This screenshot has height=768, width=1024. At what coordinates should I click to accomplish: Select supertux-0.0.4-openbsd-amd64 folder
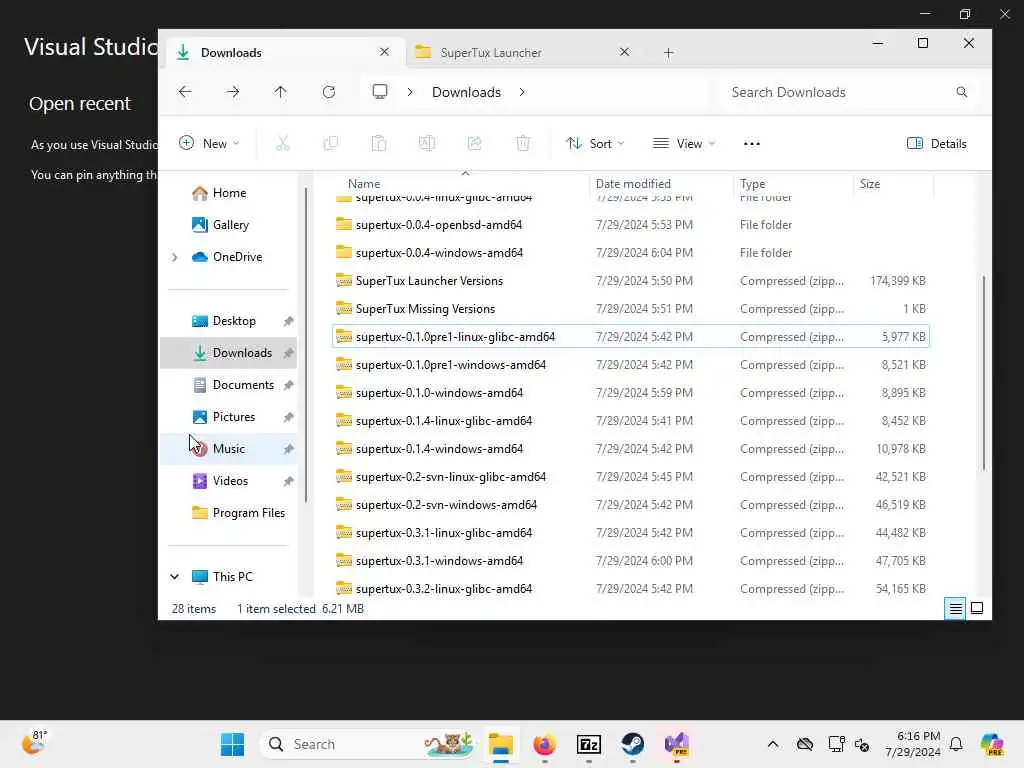(x=630, y=225)
